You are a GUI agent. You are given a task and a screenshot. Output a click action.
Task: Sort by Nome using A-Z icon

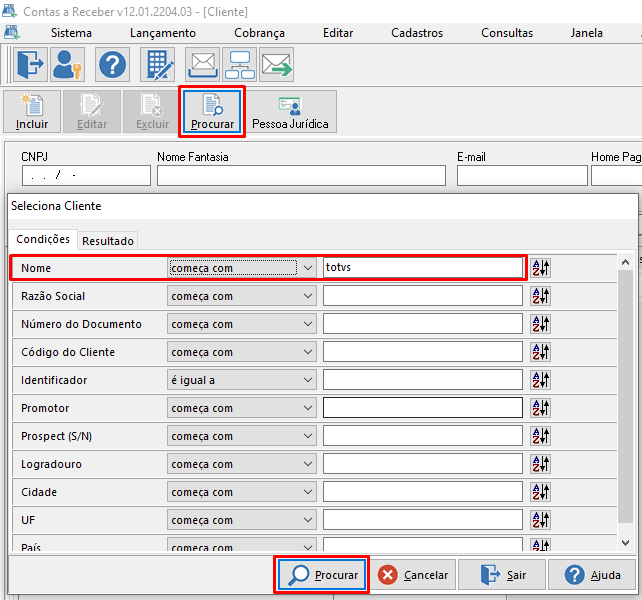(540, 268)
